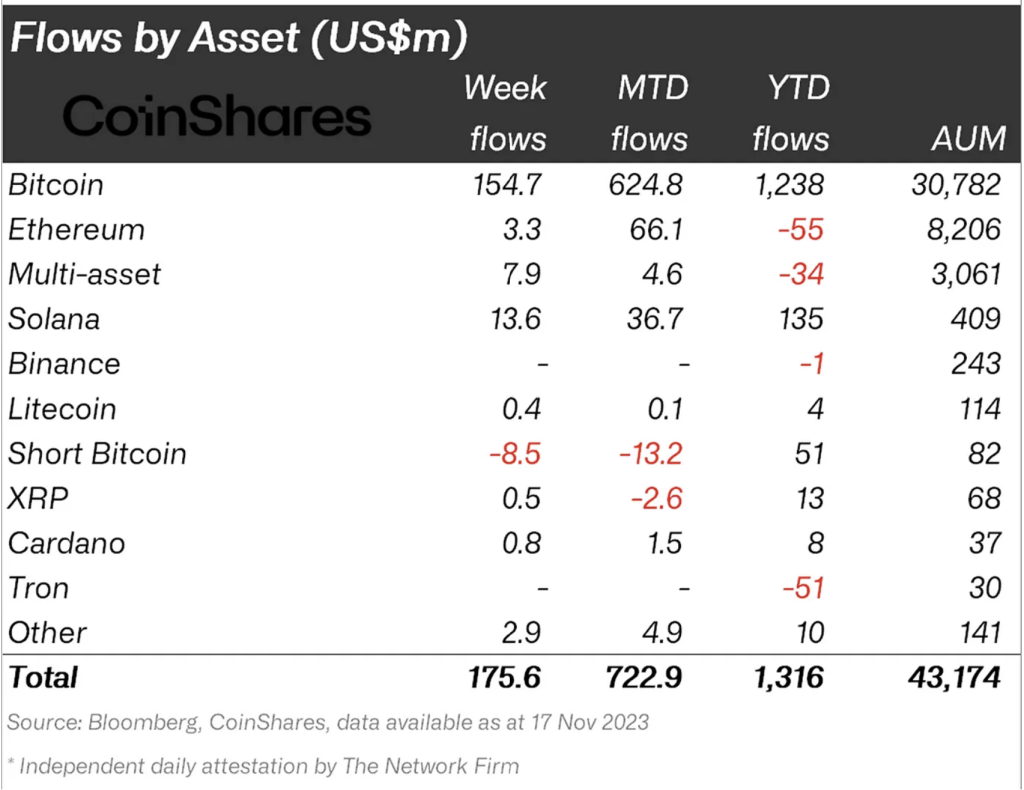Click the YTD flows column header
The image size is (1024, 790).
[791, 112]
